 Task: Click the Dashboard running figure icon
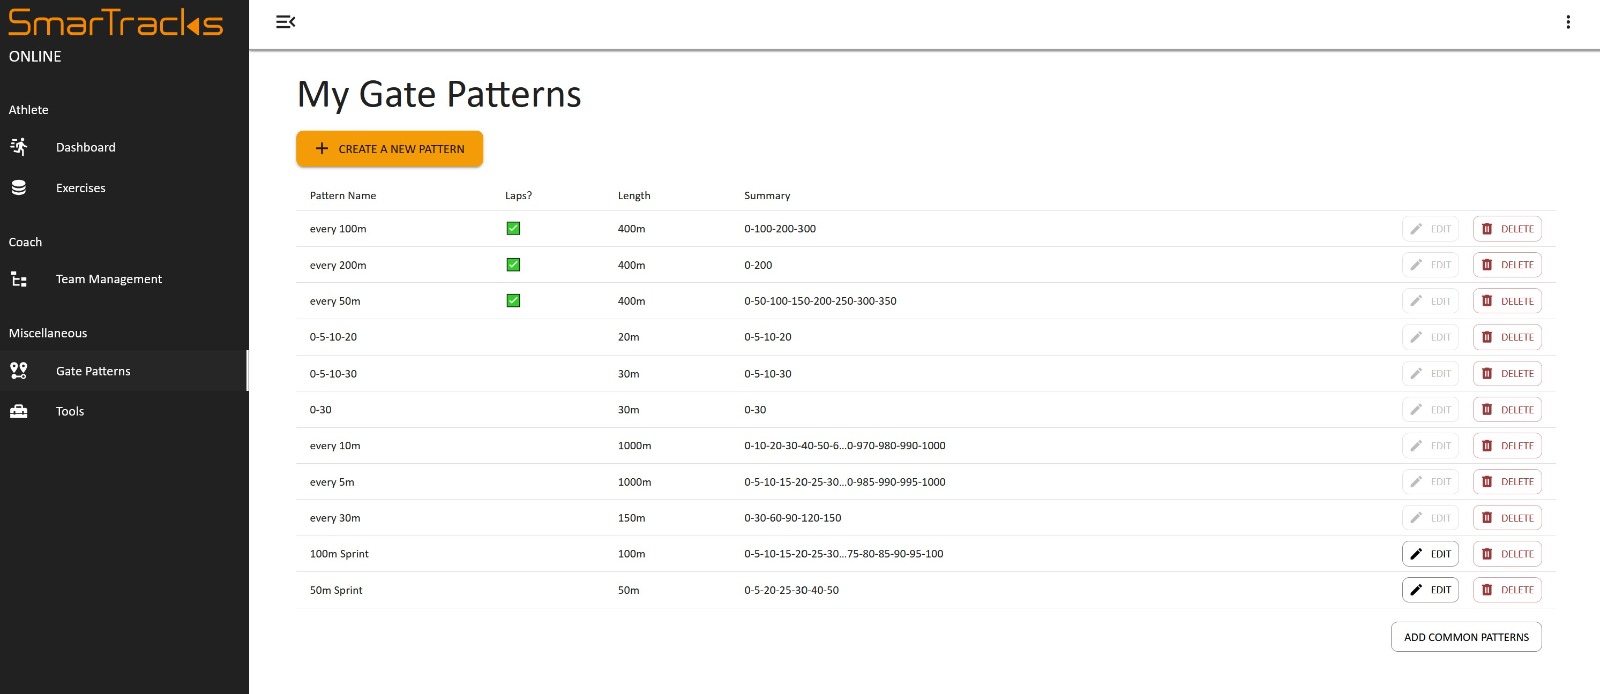[19, 147]
